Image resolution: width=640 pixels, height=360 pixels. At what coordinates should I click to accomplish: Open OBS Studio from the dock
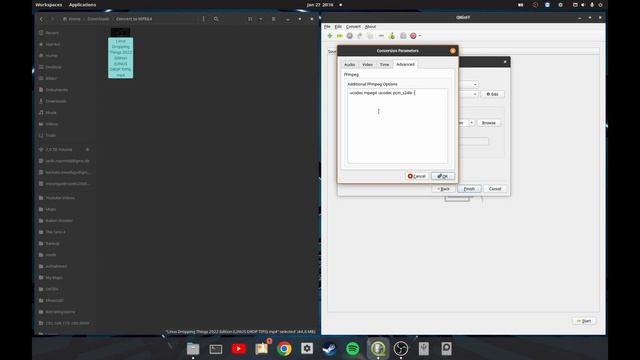click(401, 349)
